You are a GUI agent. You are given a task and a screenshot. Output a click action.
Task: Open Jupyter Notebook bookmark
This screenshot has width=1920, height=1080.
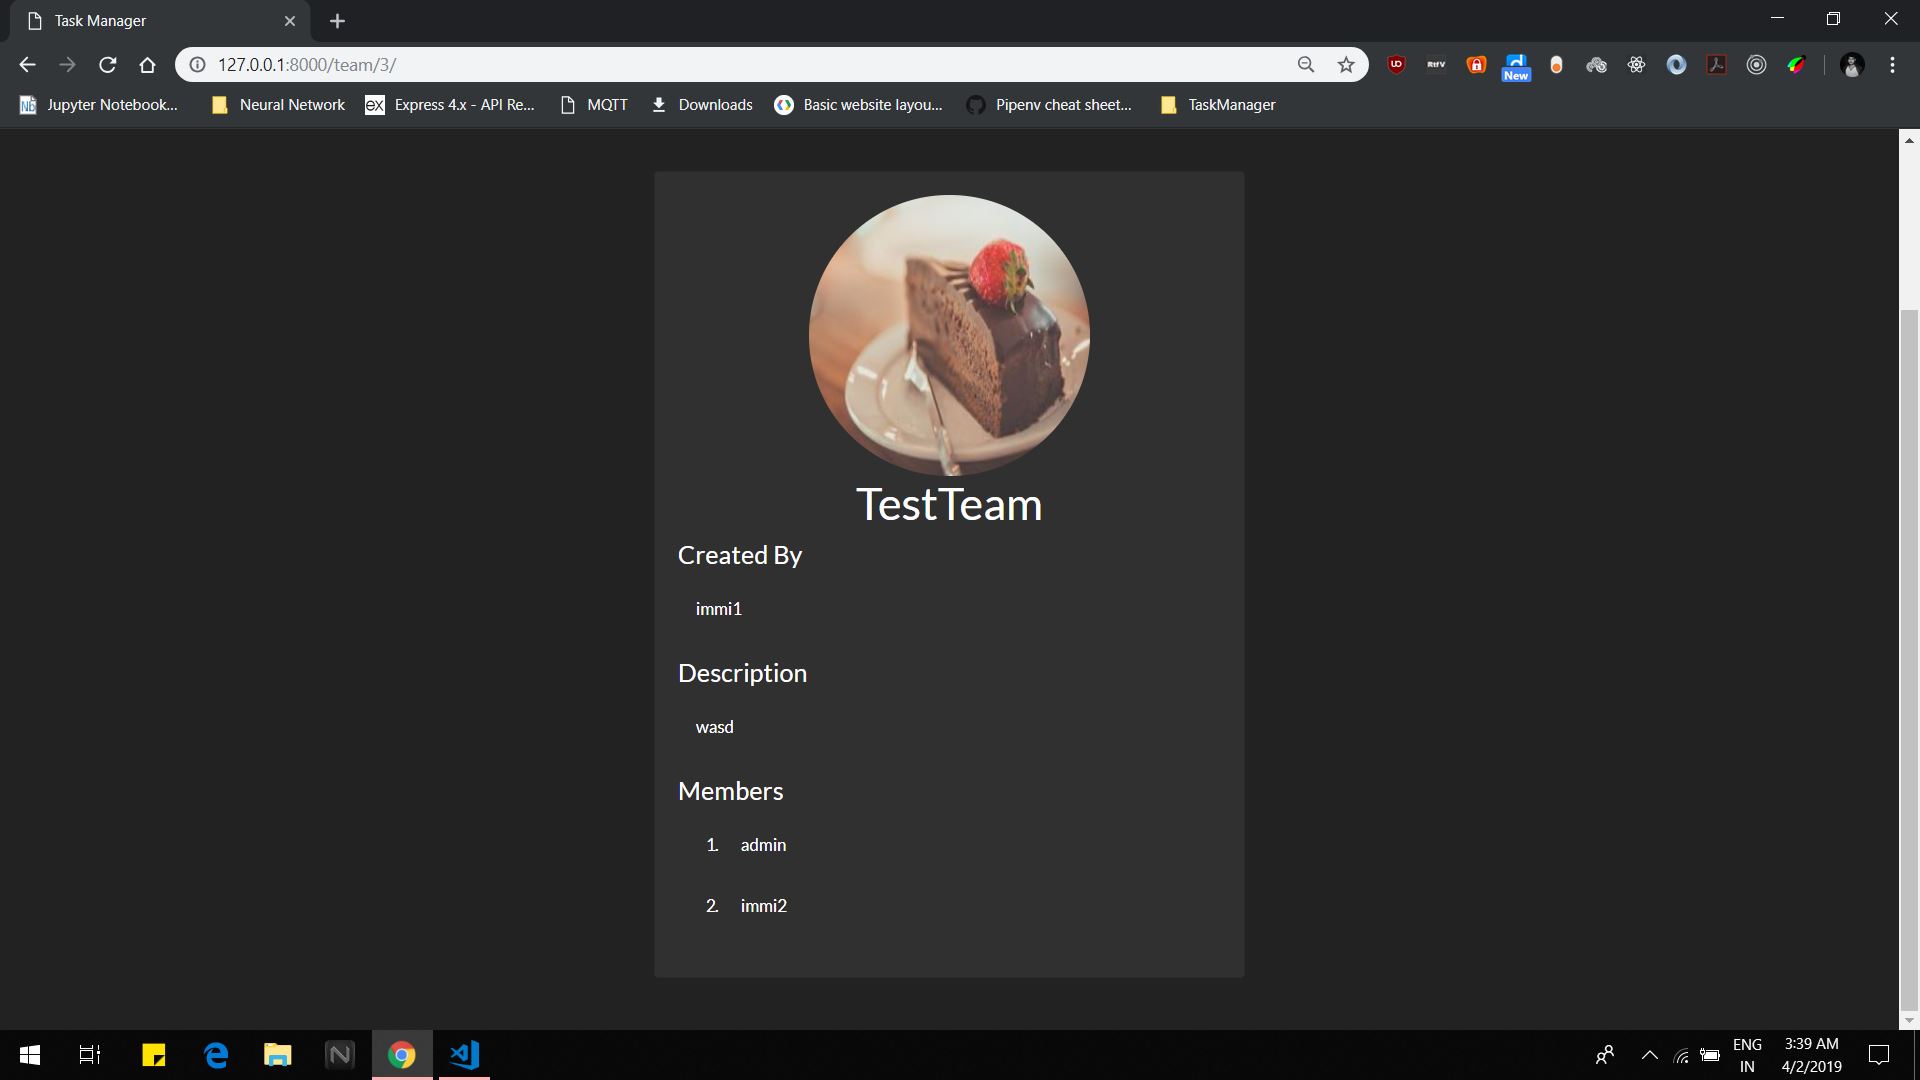[99, 105]
